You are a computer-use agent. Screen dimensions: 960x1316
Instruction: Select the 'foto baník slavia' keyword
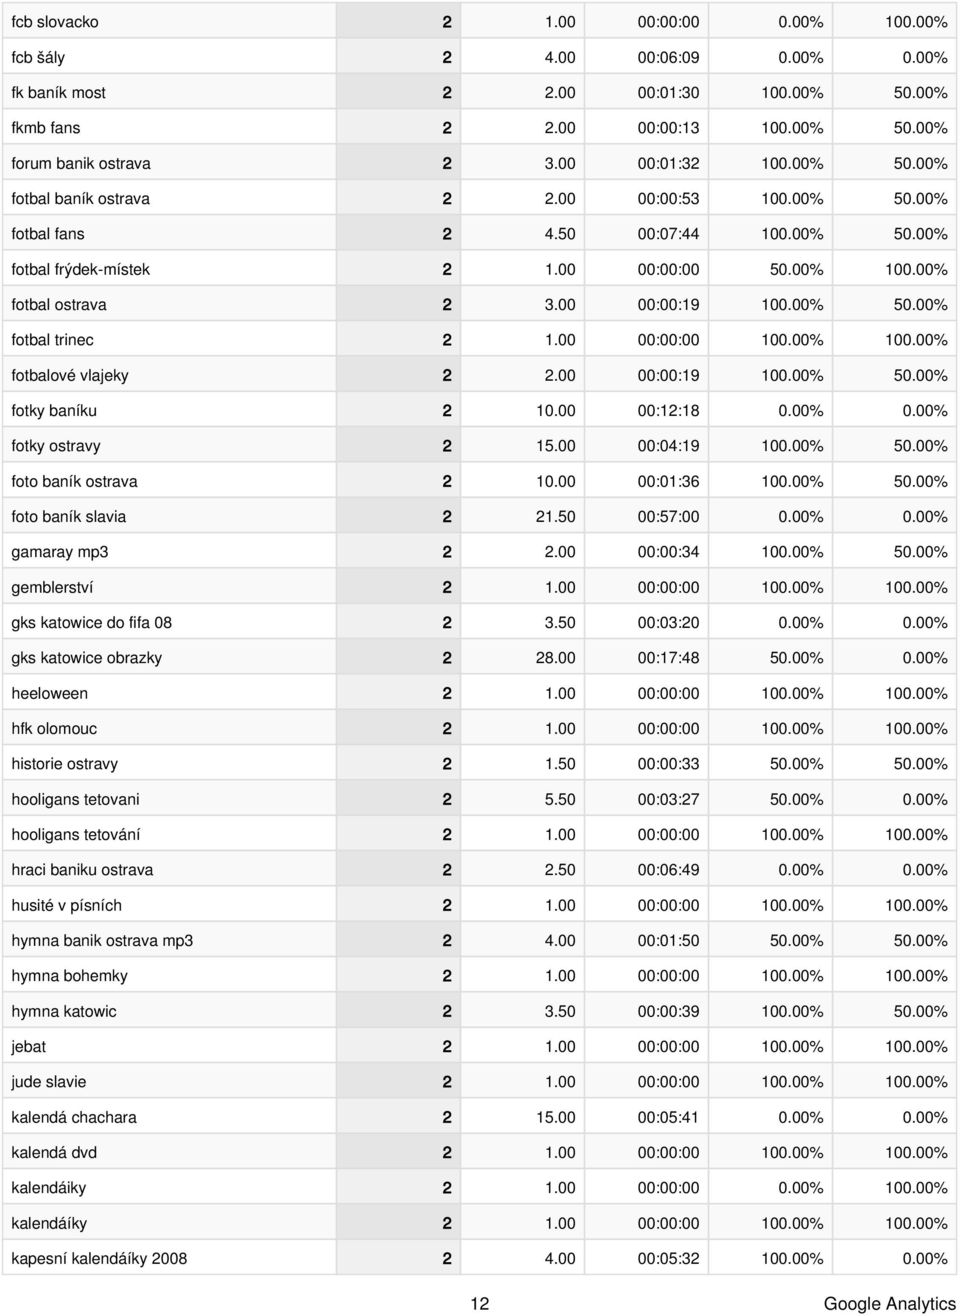tap(69, 517)
